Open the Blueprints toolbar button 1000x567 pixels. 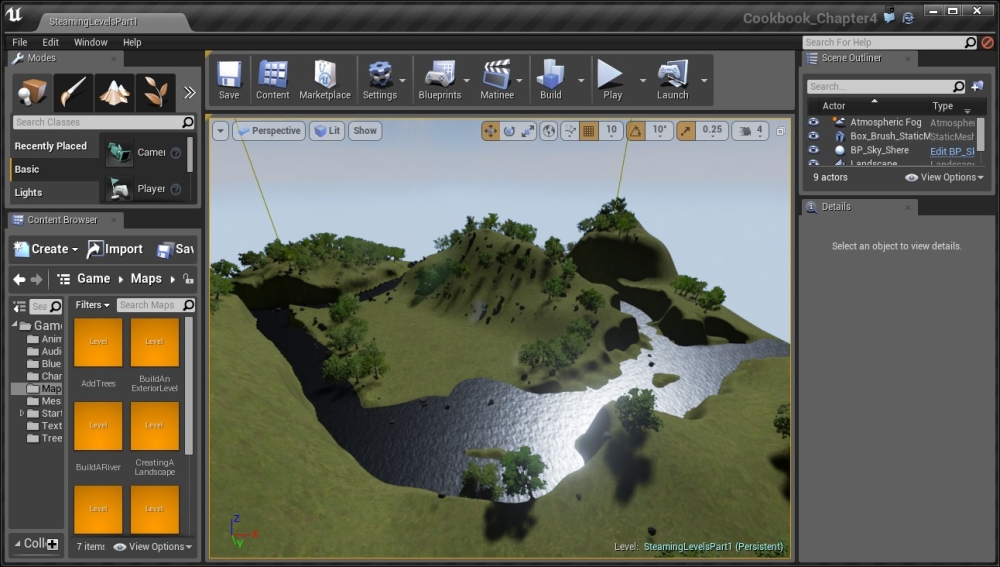click(x=439, y=80)
